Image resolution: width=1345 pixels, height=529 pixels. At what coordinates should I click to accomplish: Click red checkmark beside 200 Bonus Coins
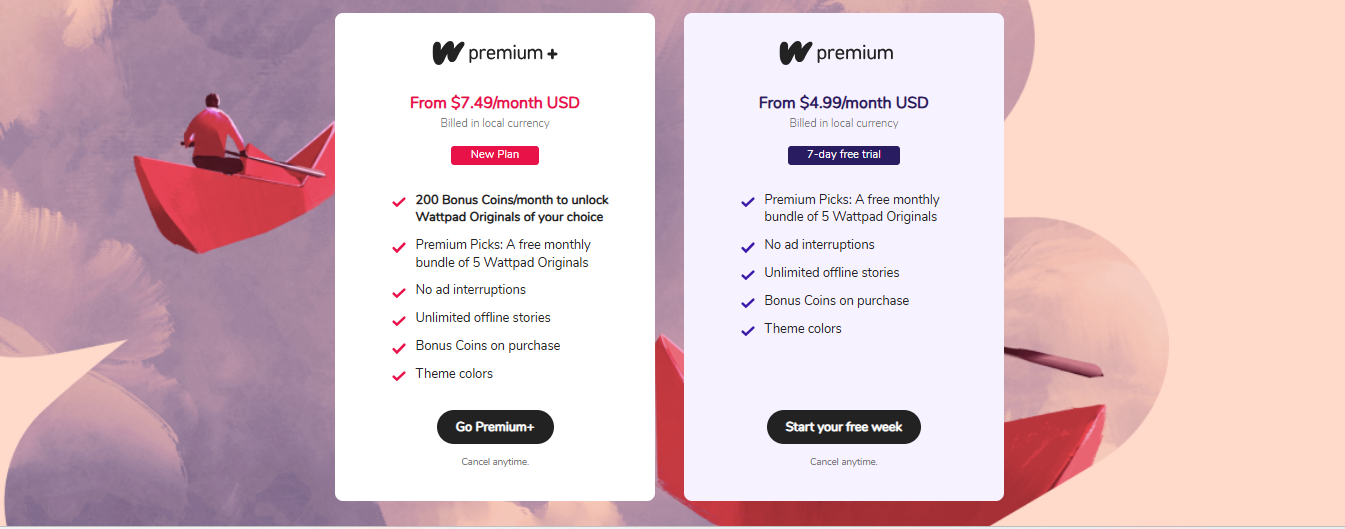tap(398, 202)
